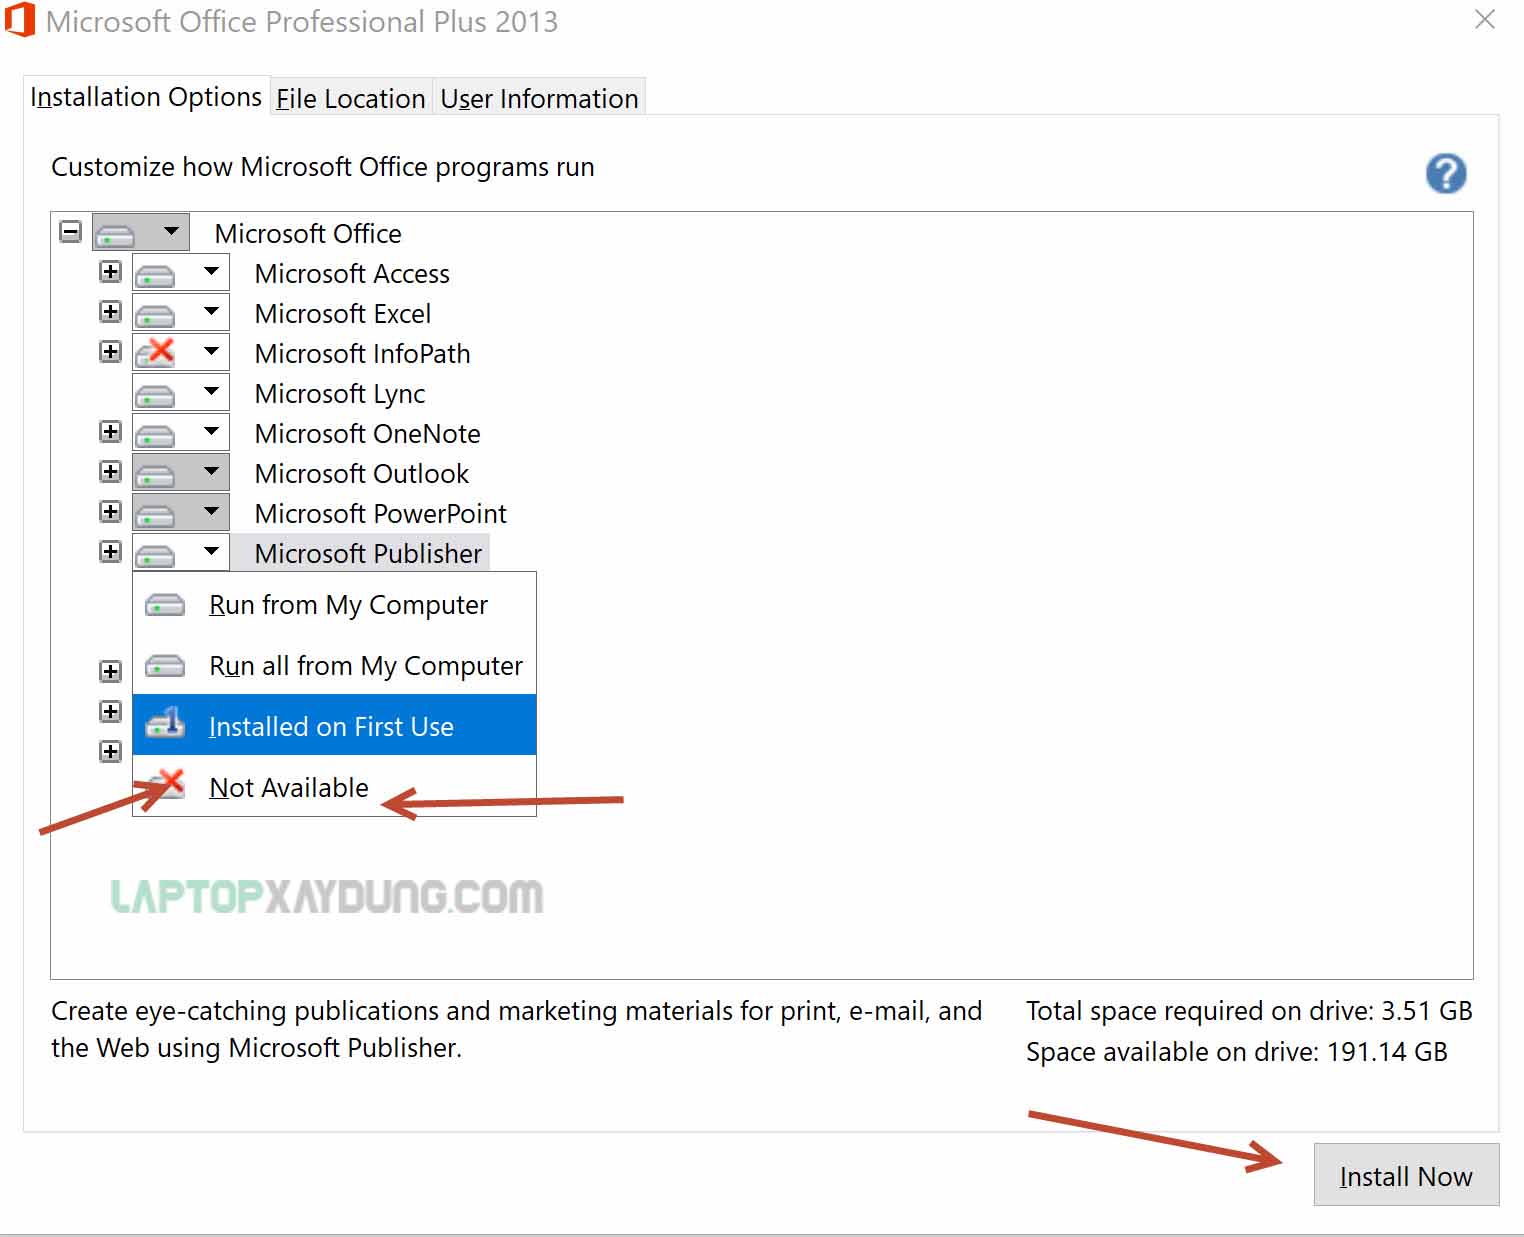Set Publisher to Not Available
The height and width of the screenshot is (1237, 1524).
[334, 787]
